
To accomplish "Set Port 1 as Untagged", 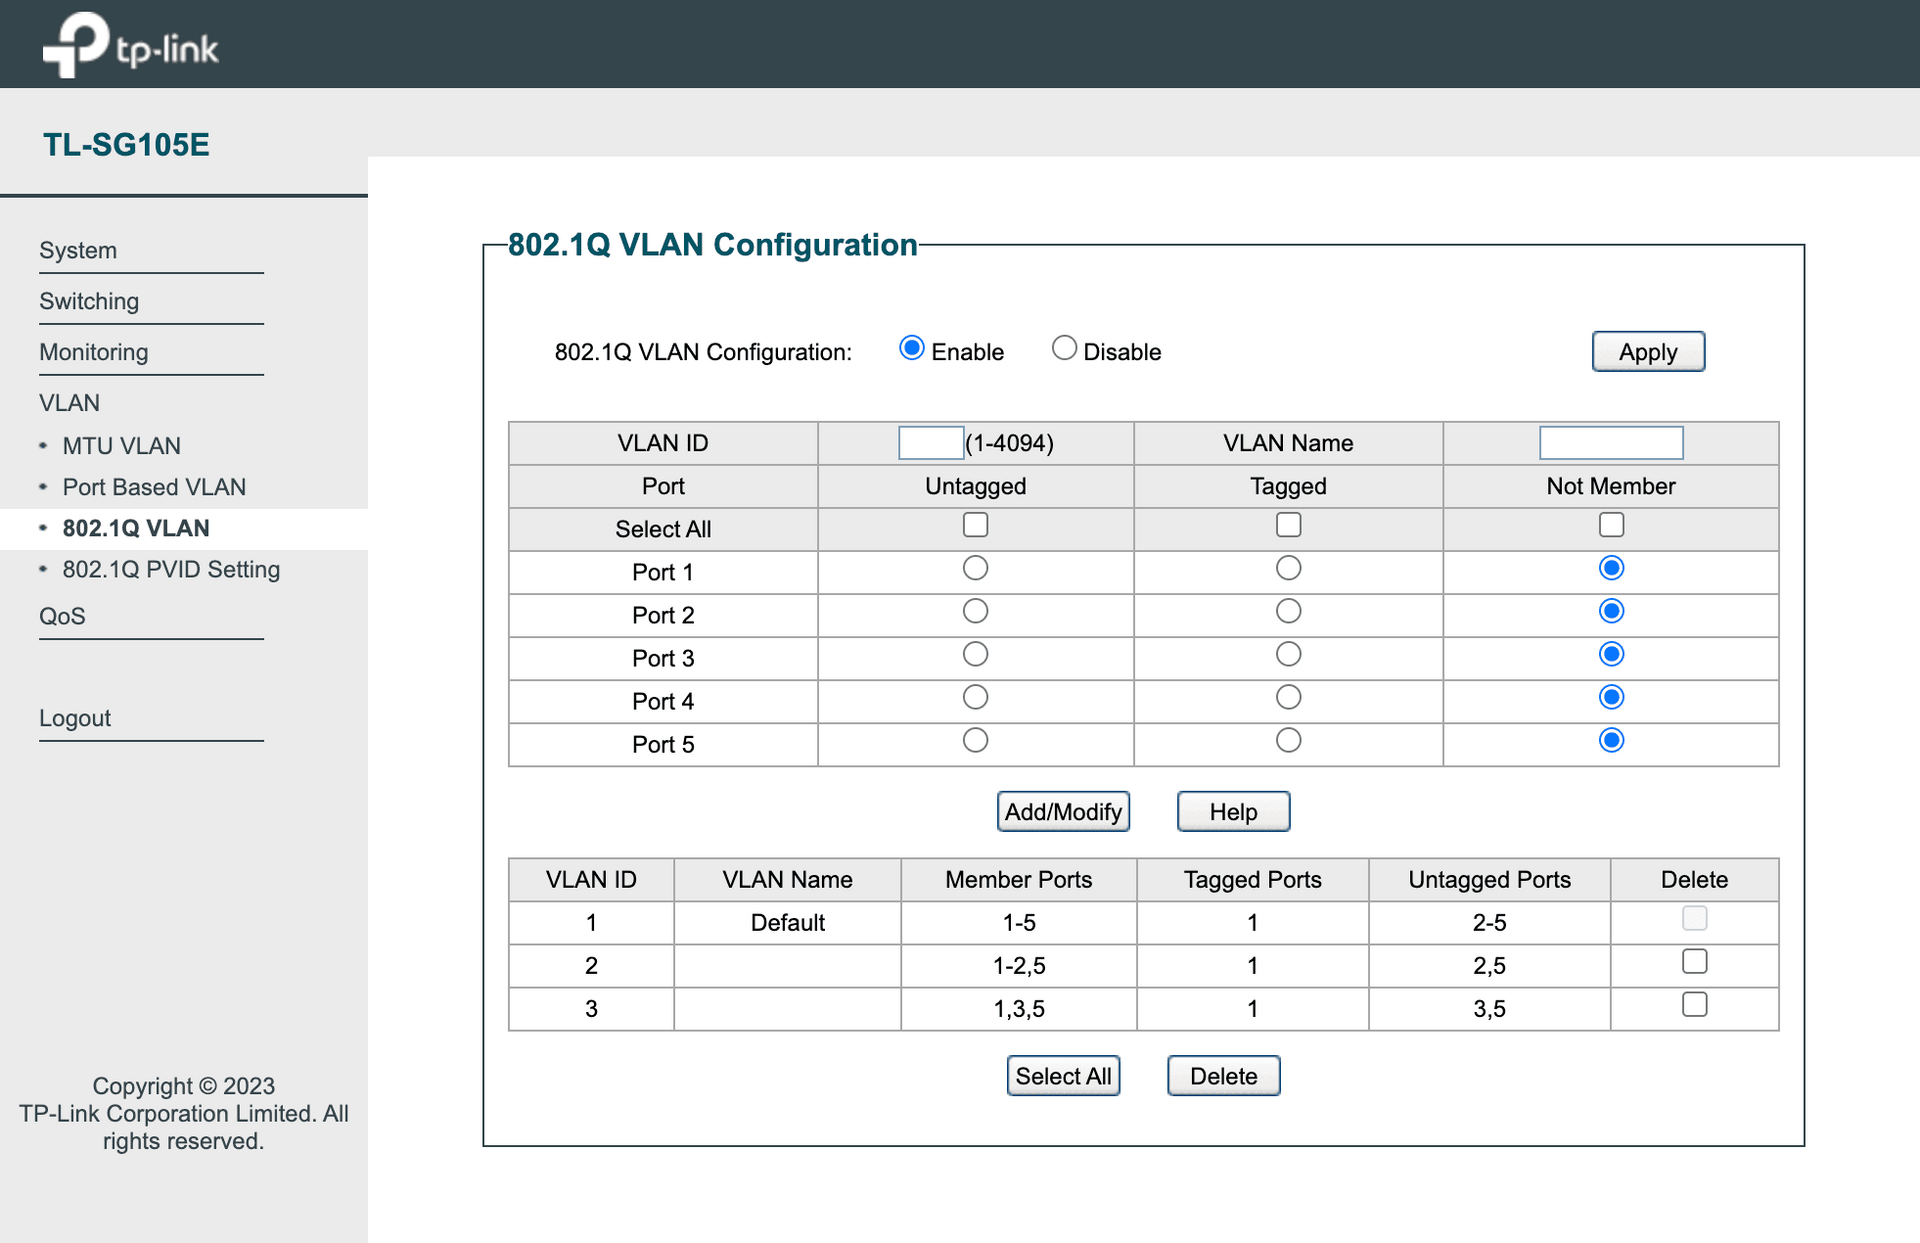I will tap(975, 568).
